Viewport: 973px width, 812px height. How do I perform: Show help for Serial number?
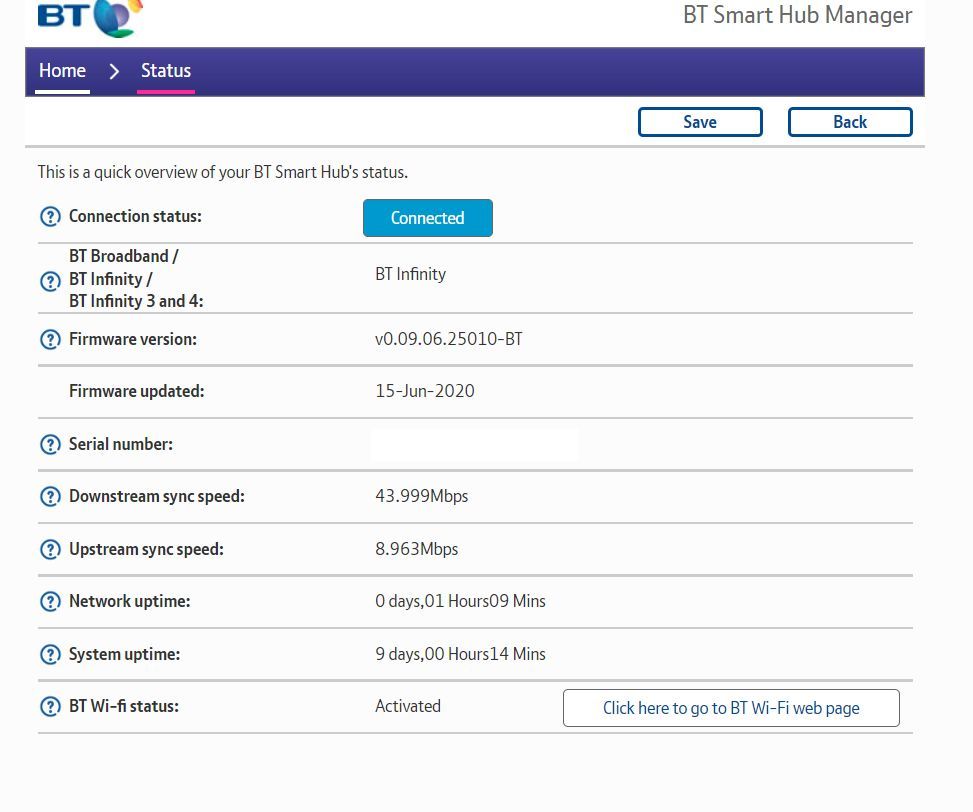50,445
